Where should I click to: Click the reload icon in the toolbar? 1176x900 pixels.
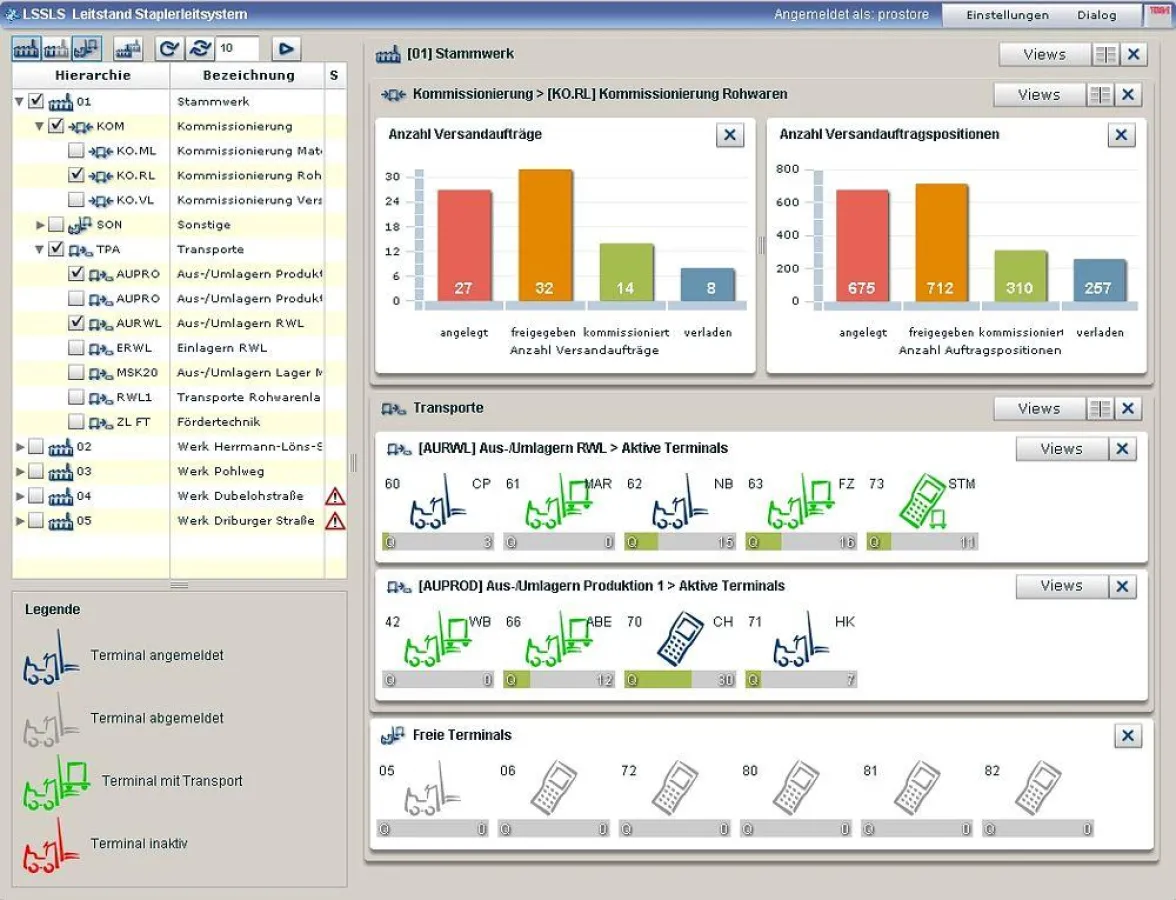click(168, 48)
